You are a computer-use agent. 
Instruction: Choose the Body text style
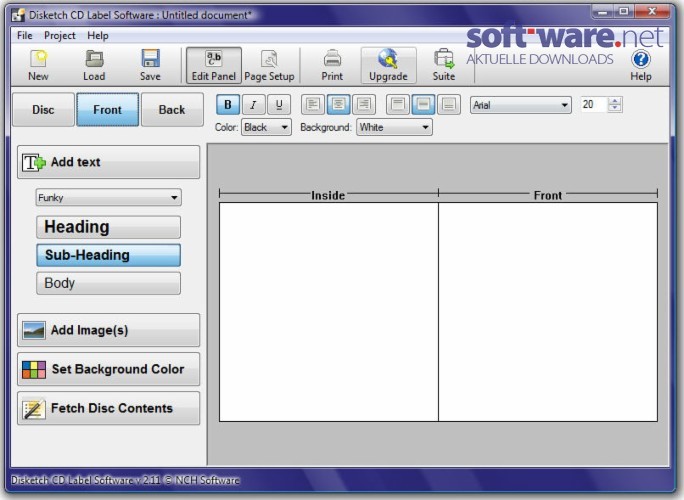point(108,283)
